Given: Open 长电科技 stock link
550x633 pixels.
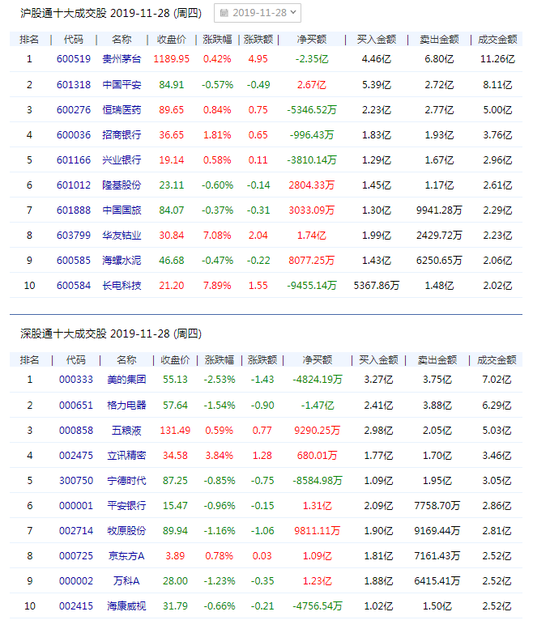Looking at the screenshot, I should tap(122, 285).
